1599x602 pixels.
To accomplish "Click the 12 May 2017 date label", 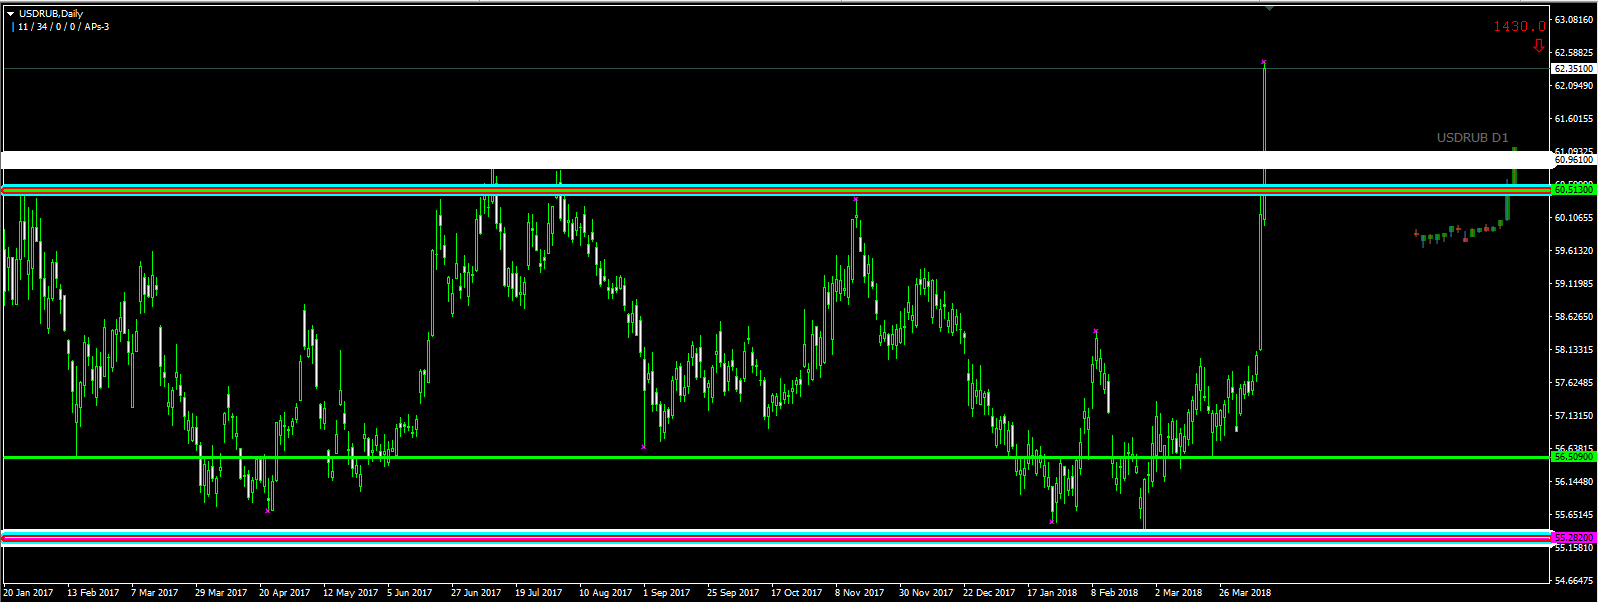I will [351, 593].
